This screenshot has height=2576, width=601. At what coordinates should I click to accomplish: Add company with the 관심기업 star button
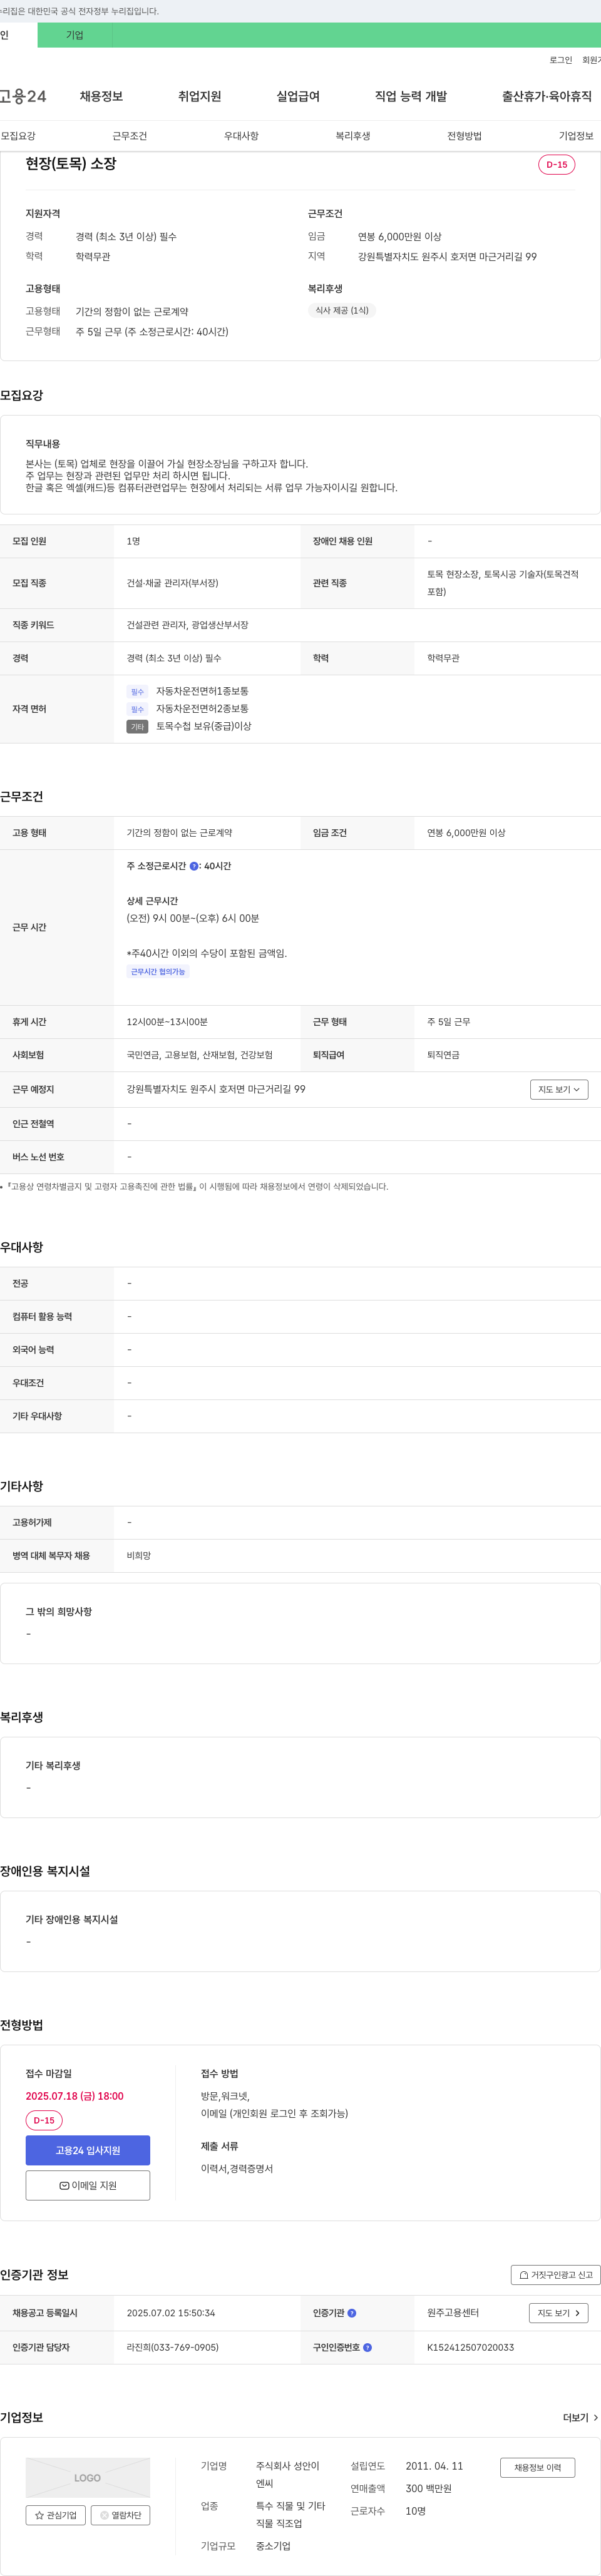click(x=56, y=2515)
